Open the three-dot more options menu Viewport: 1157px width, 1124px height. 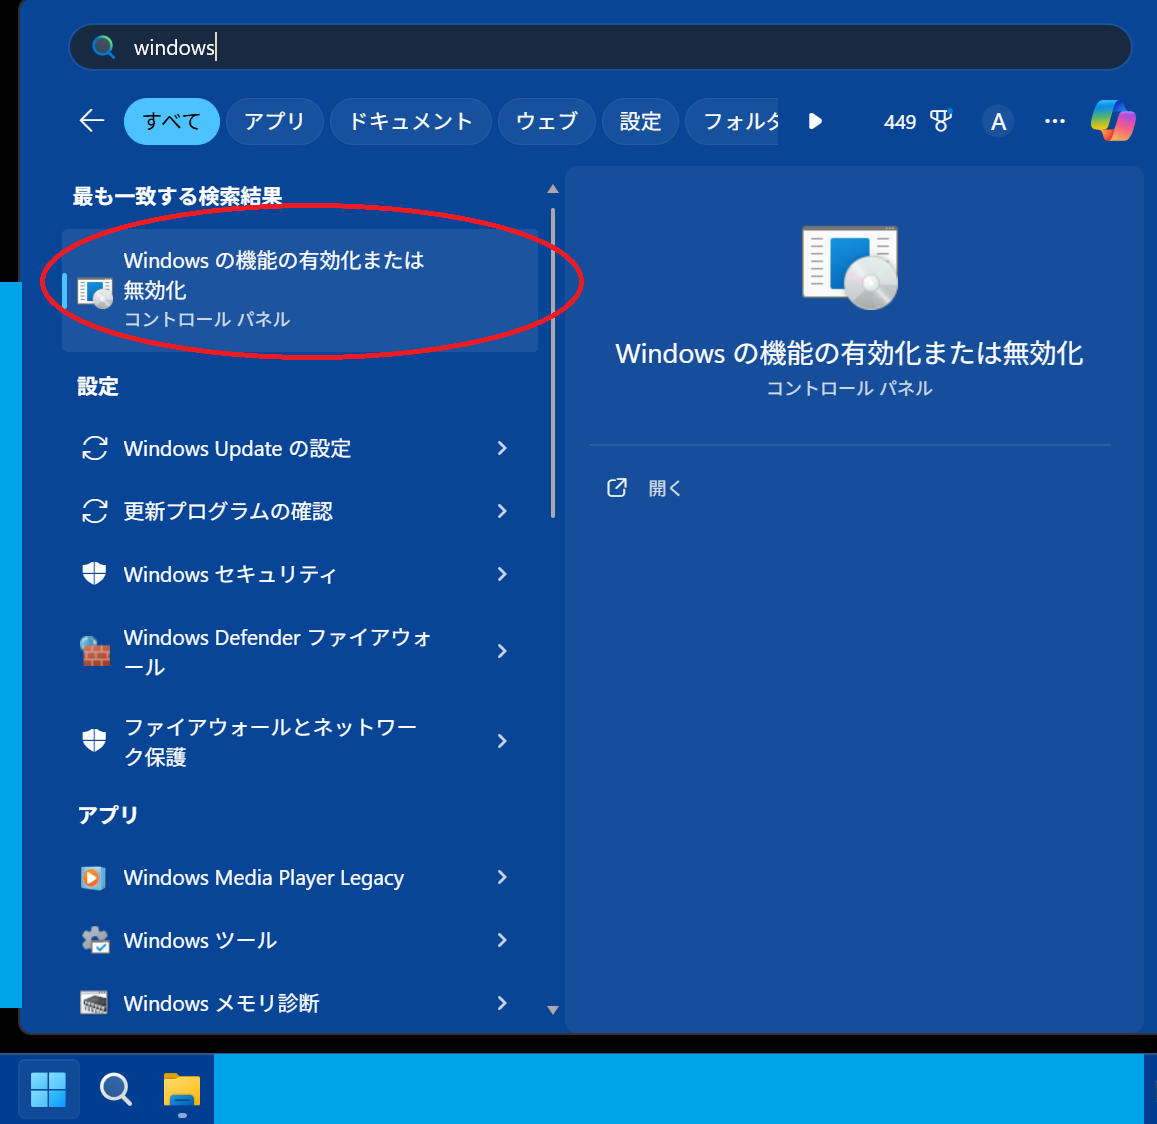[x=1054, y=121]
